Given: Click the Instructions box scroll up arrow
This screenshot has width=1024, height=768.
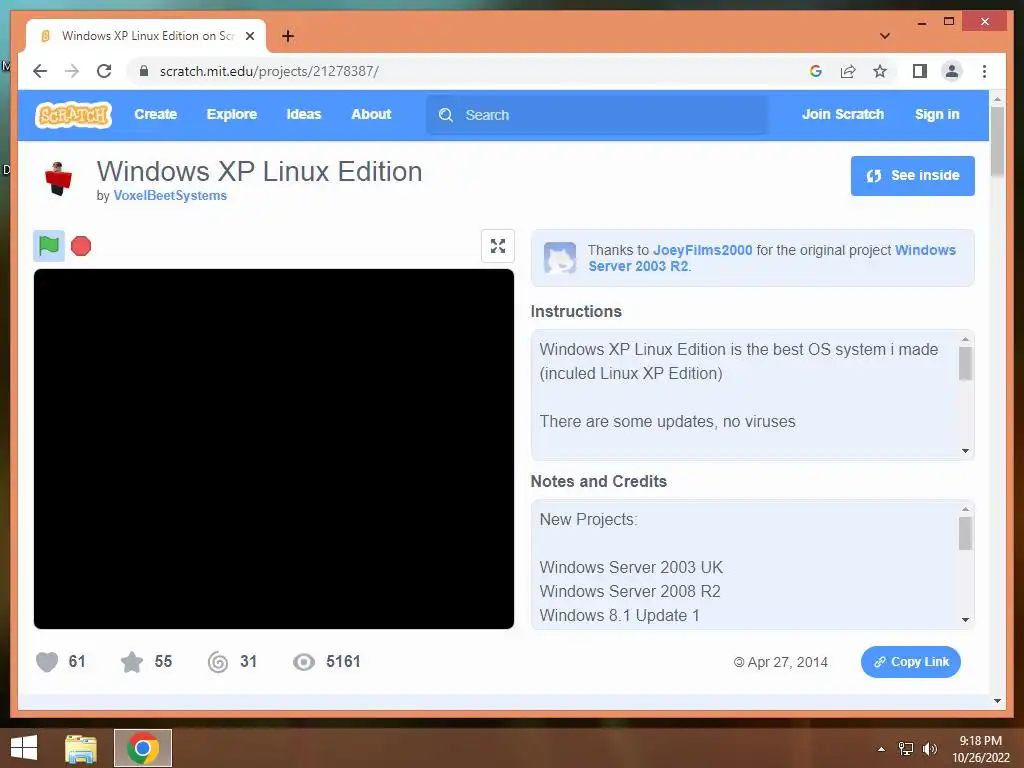Looking at the screenshot, I should [965, 340].
